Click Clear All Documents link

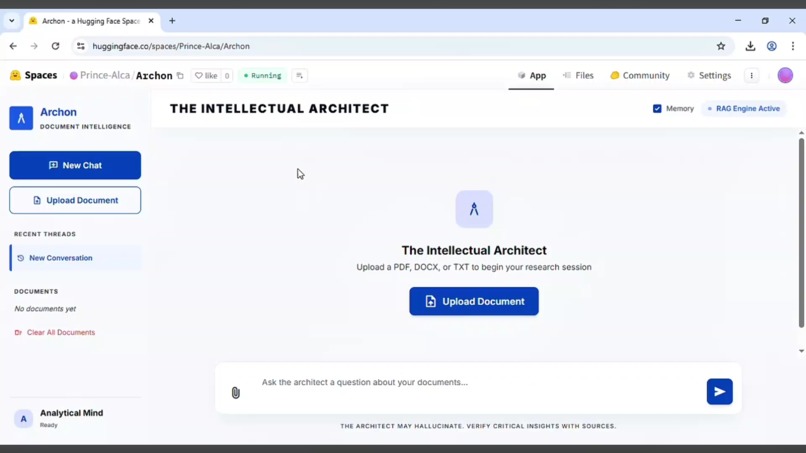click(x=54, y=332)
